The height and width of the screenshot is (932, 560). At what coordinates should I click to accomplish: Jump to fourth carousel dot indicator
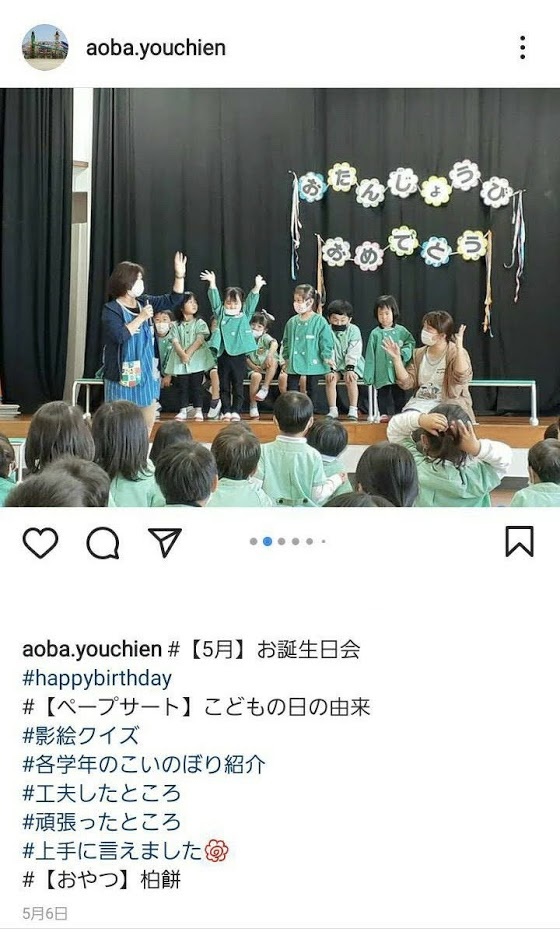click(x=295, y=541)
